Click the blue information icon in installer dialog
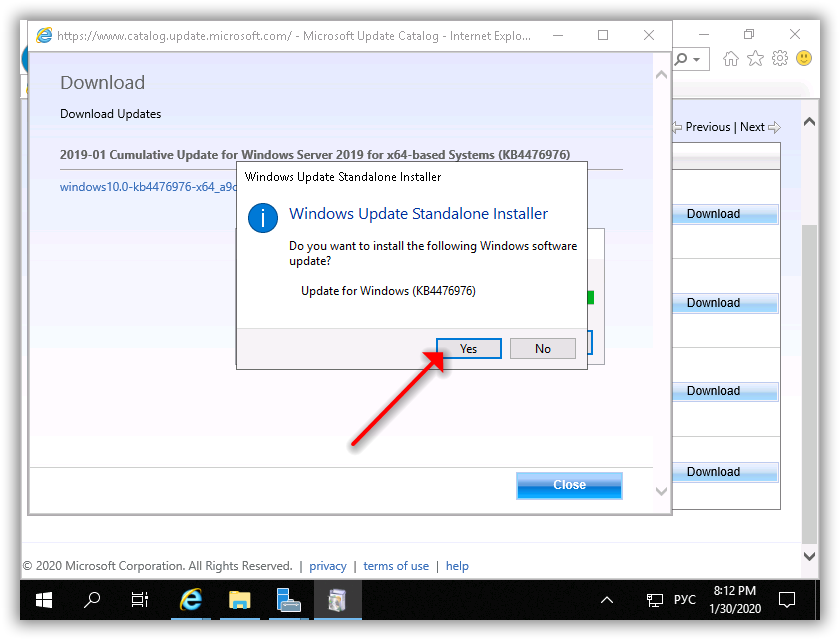This screenshot has width=840, height=640. 262,218
